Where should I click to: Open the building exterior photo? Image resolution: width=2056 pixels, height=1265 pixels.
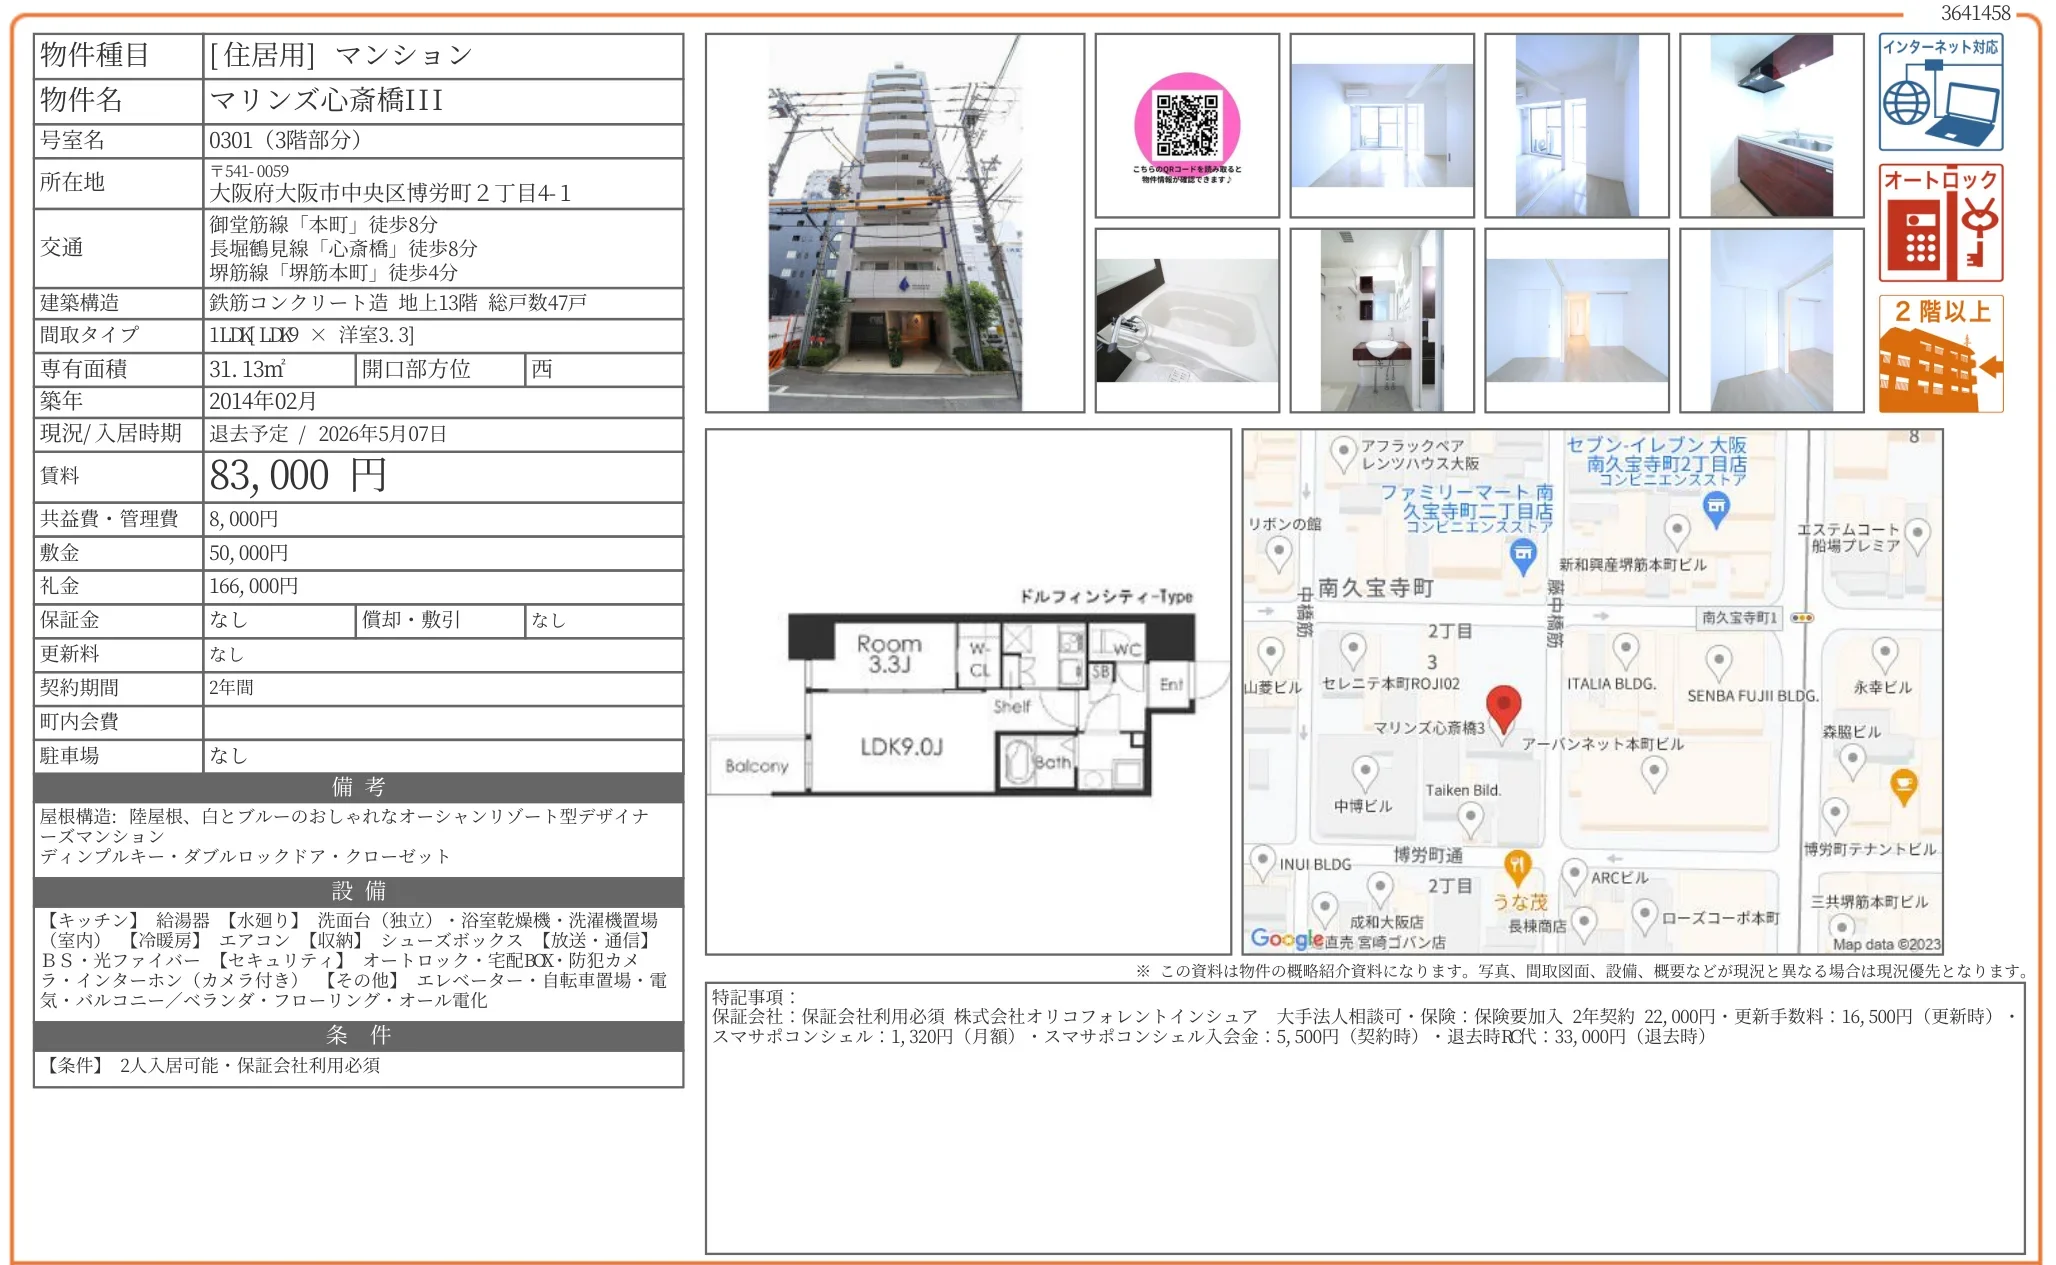894,223
